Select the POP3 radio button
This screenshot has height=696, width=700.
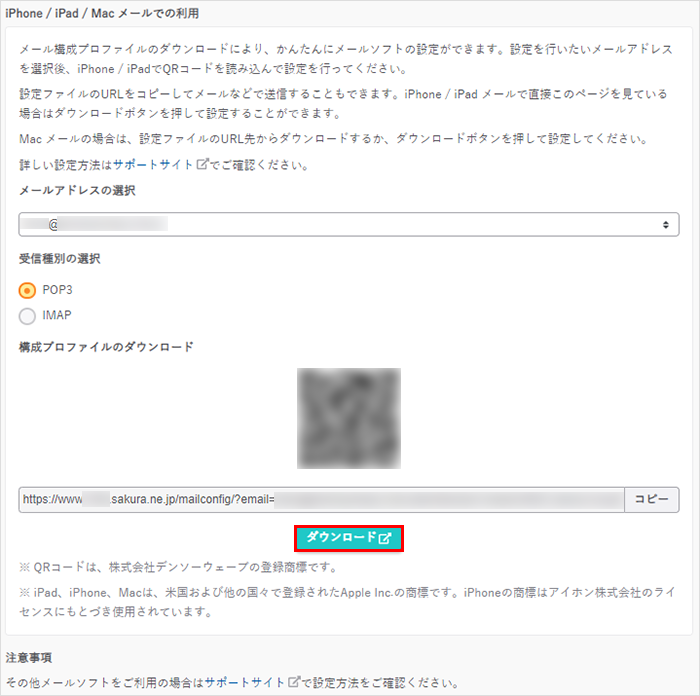point(27,291)
